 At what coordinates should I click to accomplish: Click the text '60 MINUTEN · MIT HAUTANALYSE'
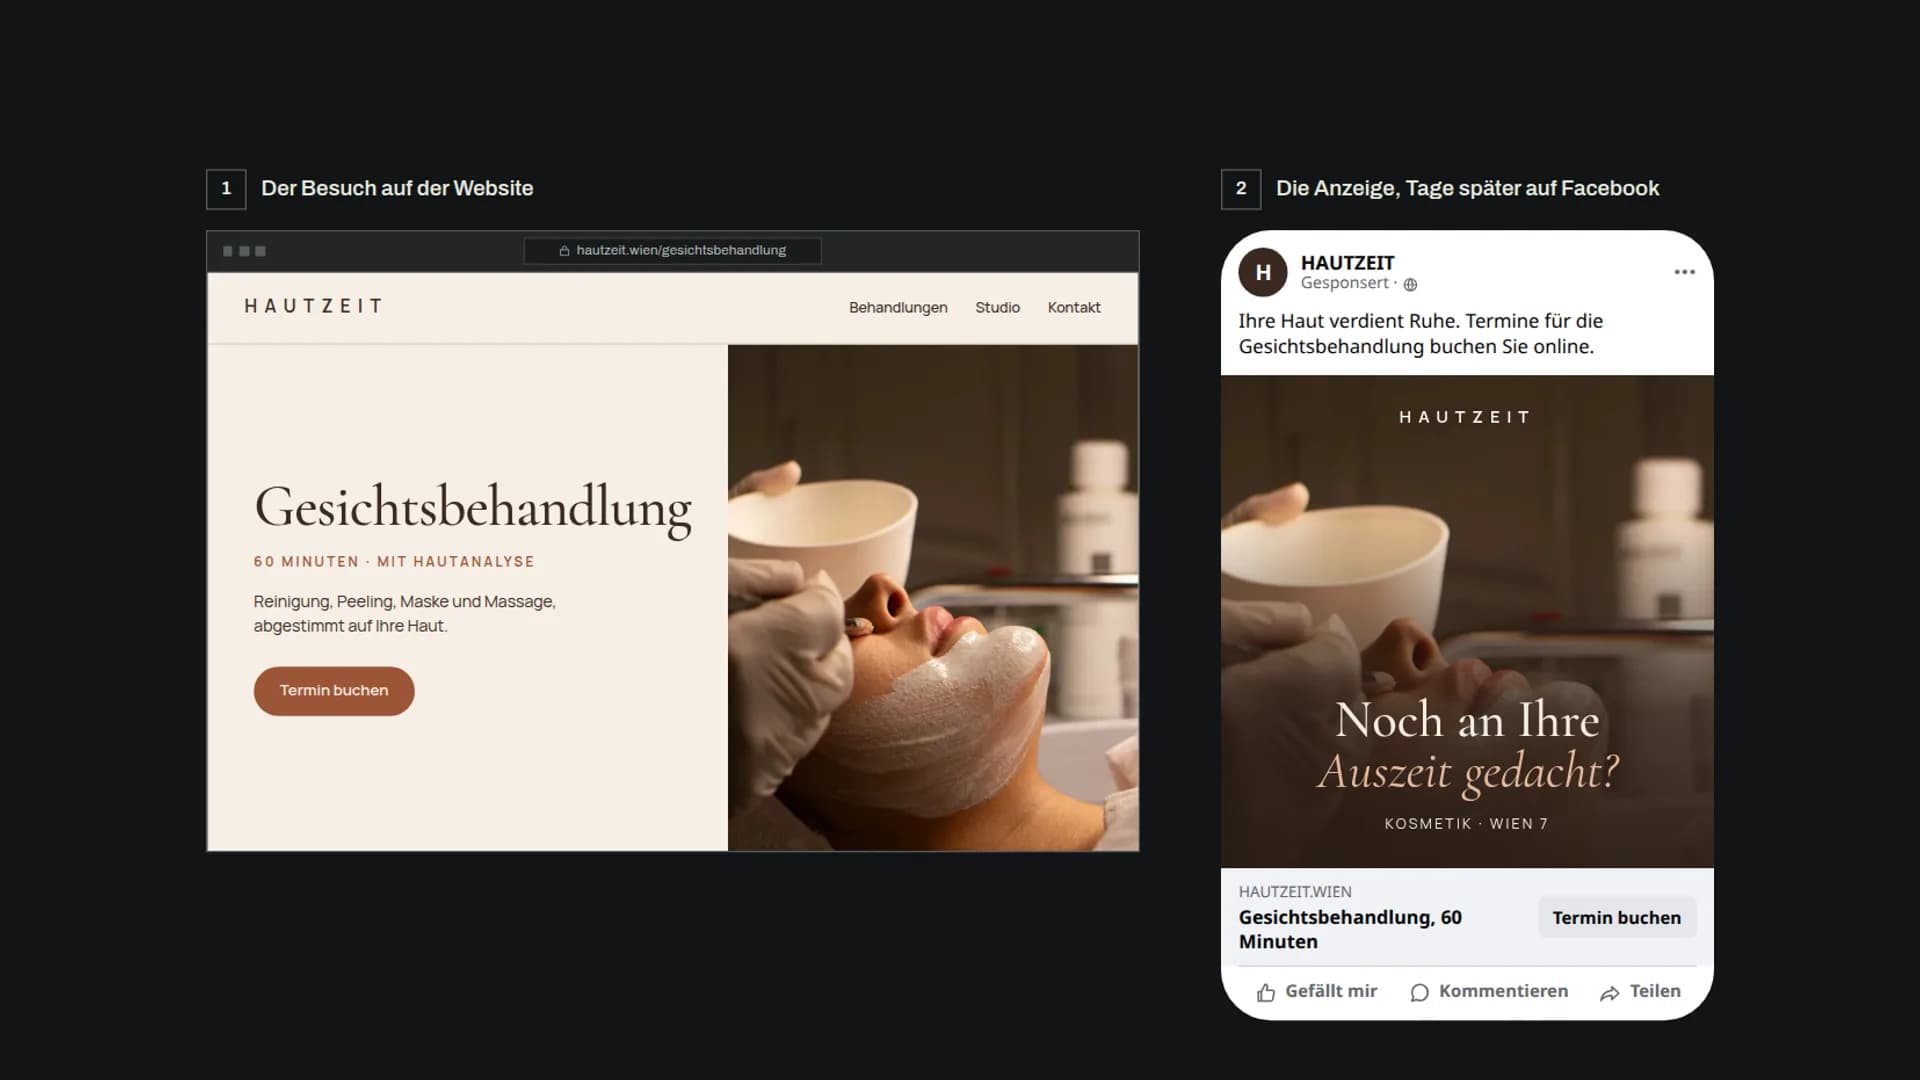(394, 562)
